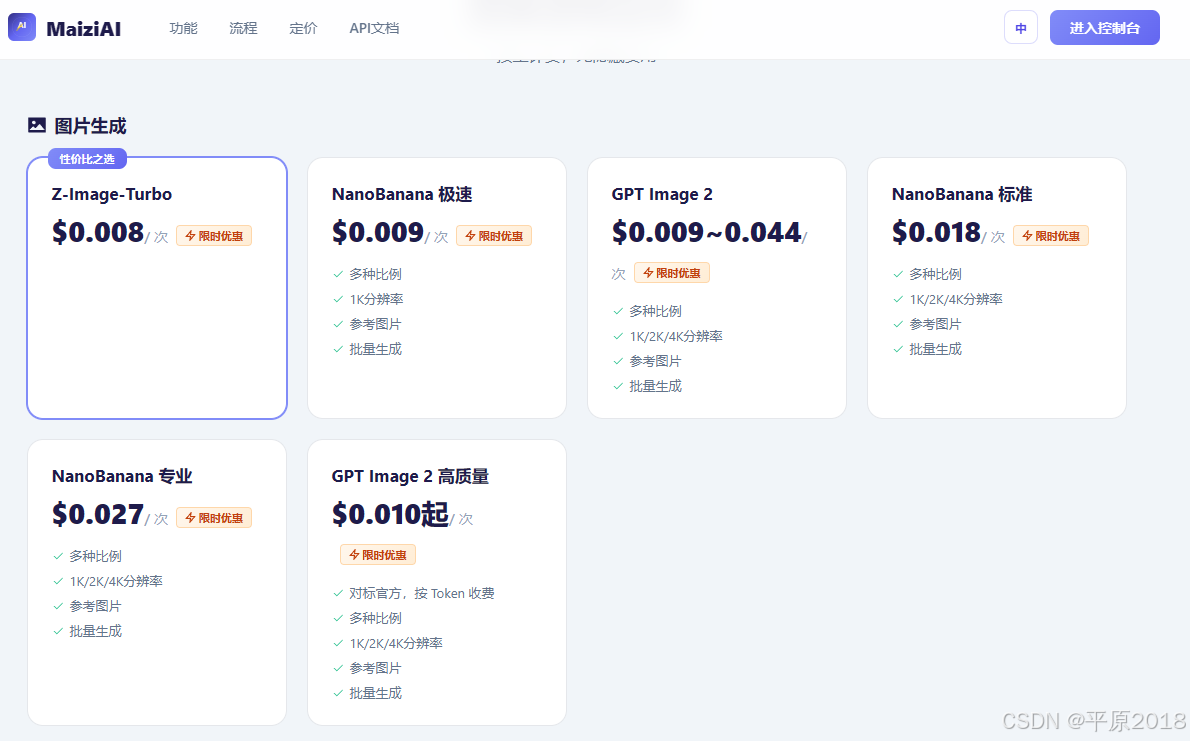
Task: Click the 图片生成 section heading
Action: coord(90,126)
